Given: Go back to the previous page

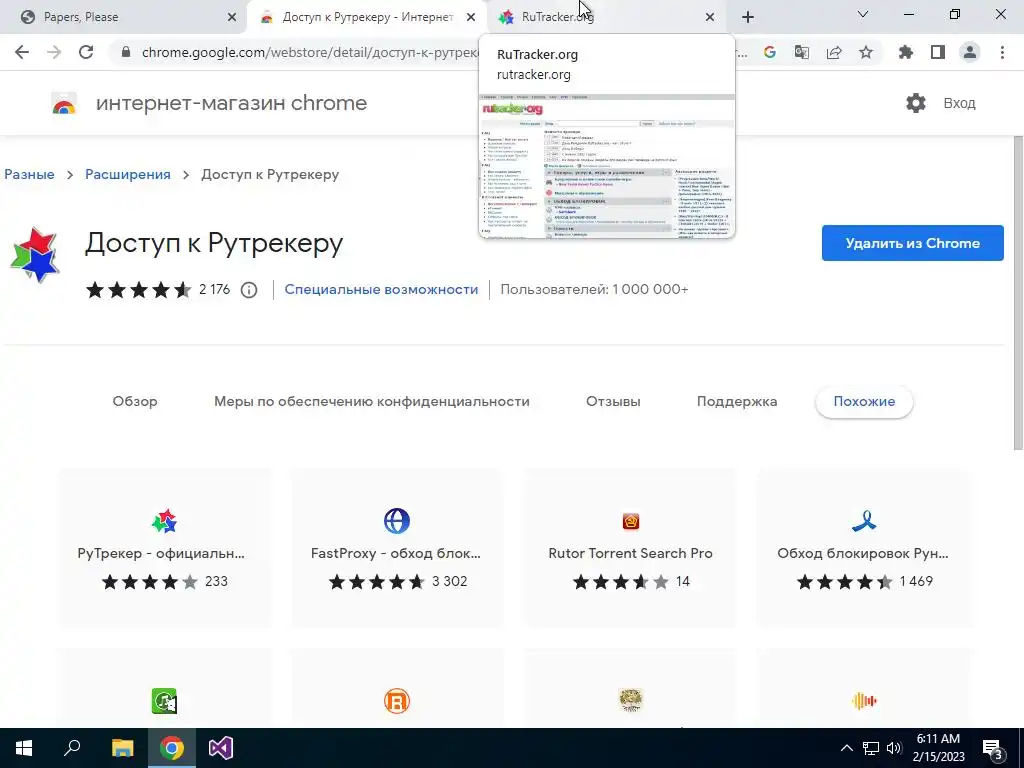Looking at the screenshot, I should pos(22,52).
